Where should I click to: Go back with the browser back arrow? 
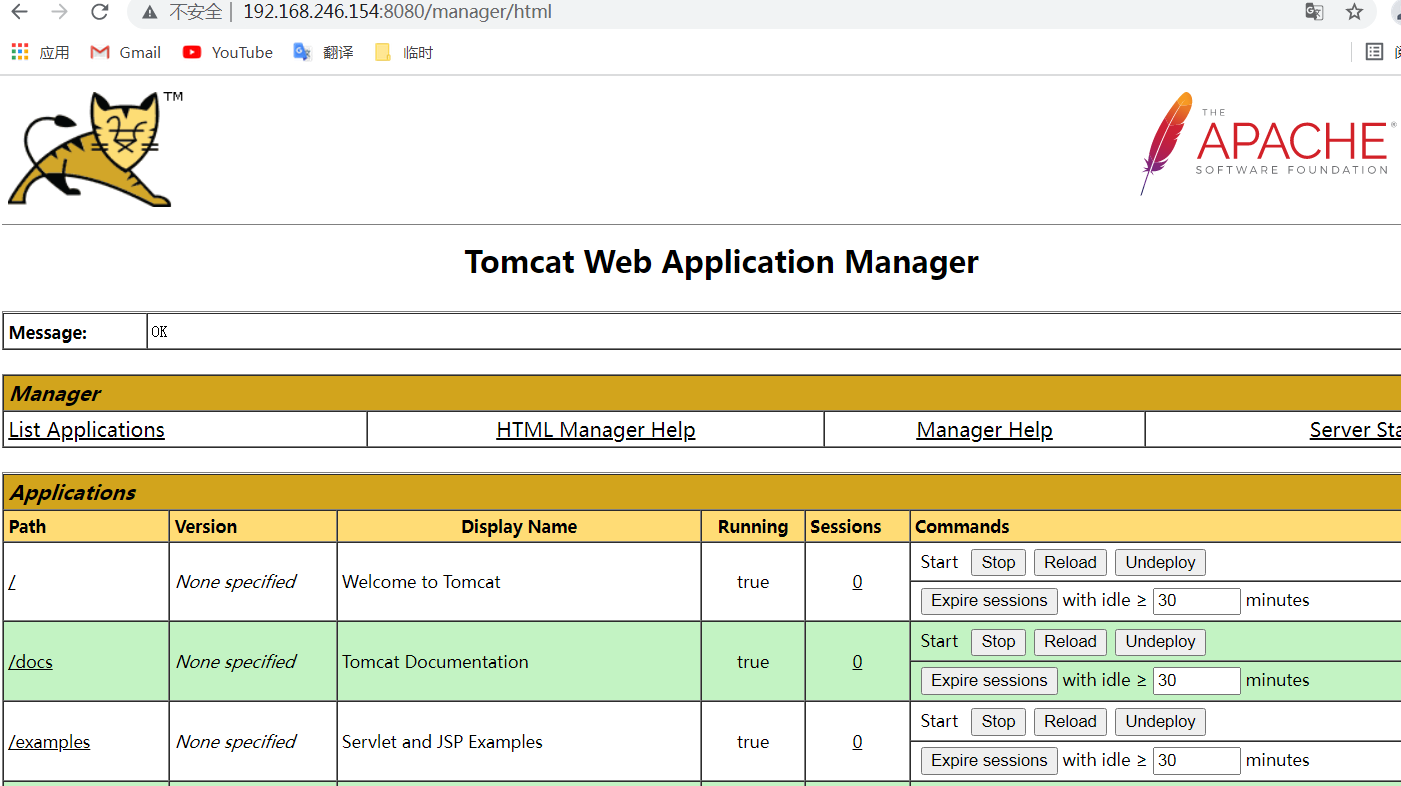20,12
